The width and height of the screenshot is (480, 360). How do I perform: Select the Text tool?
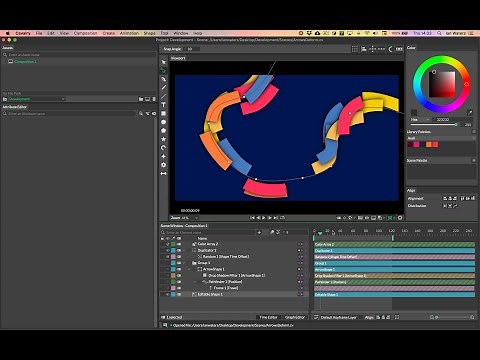pyautogui.click(x=163, y=105)
